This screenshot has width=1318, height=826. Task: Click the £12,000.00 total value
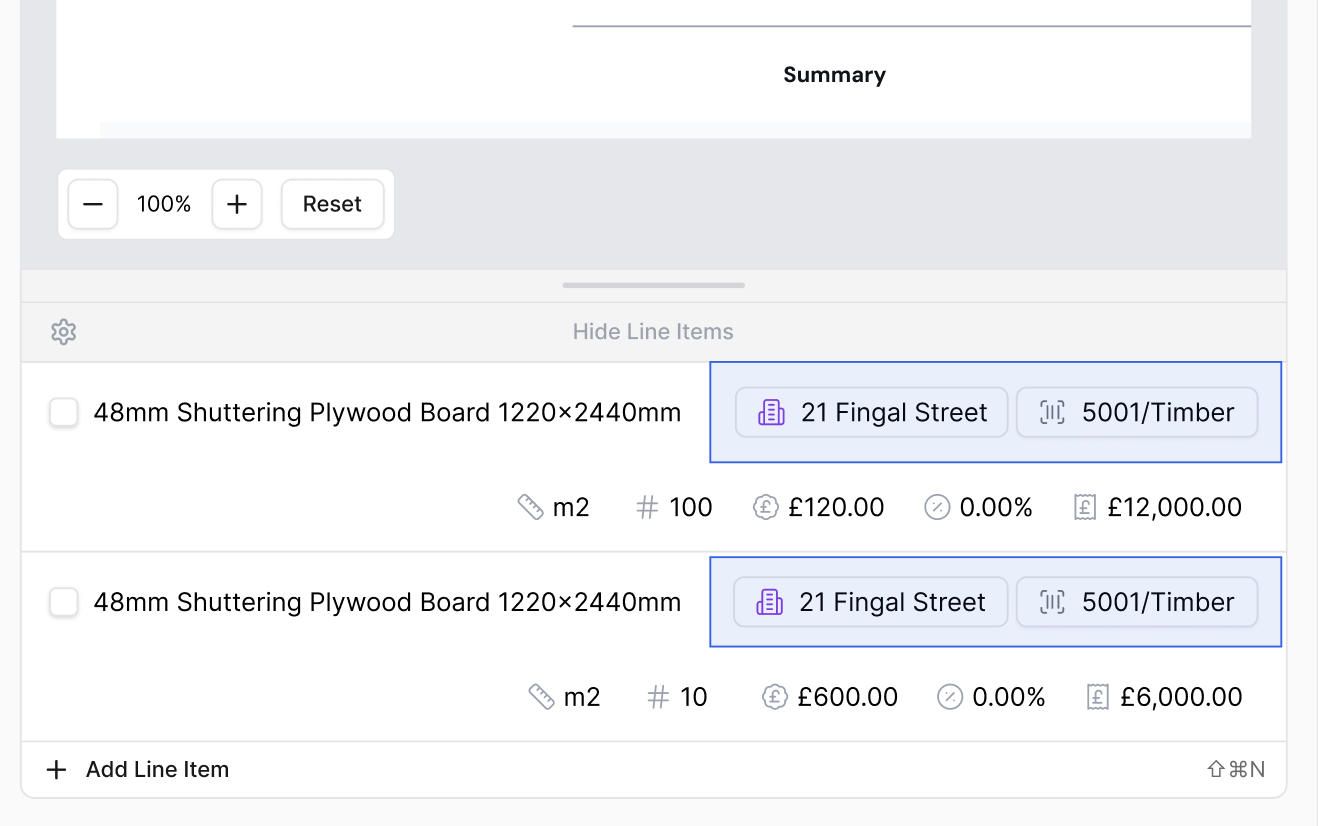pos(1174,508)
